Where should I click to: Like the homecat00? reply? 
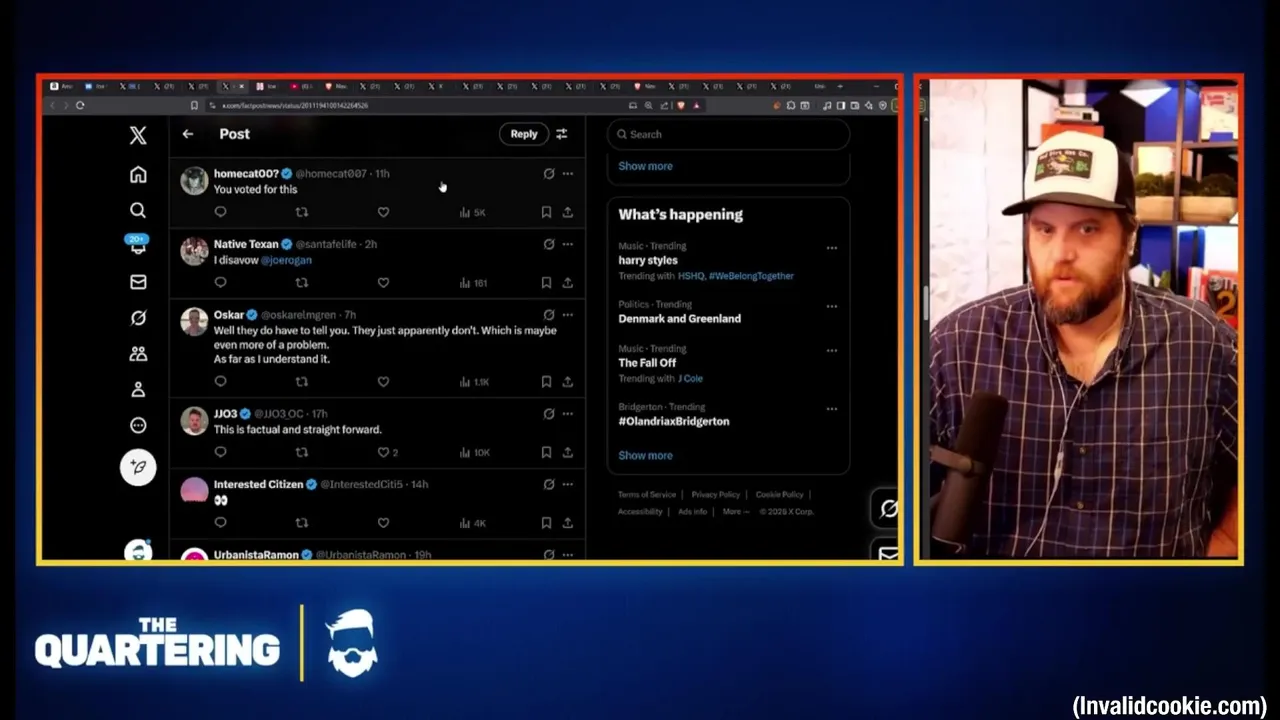coord(383,212)
